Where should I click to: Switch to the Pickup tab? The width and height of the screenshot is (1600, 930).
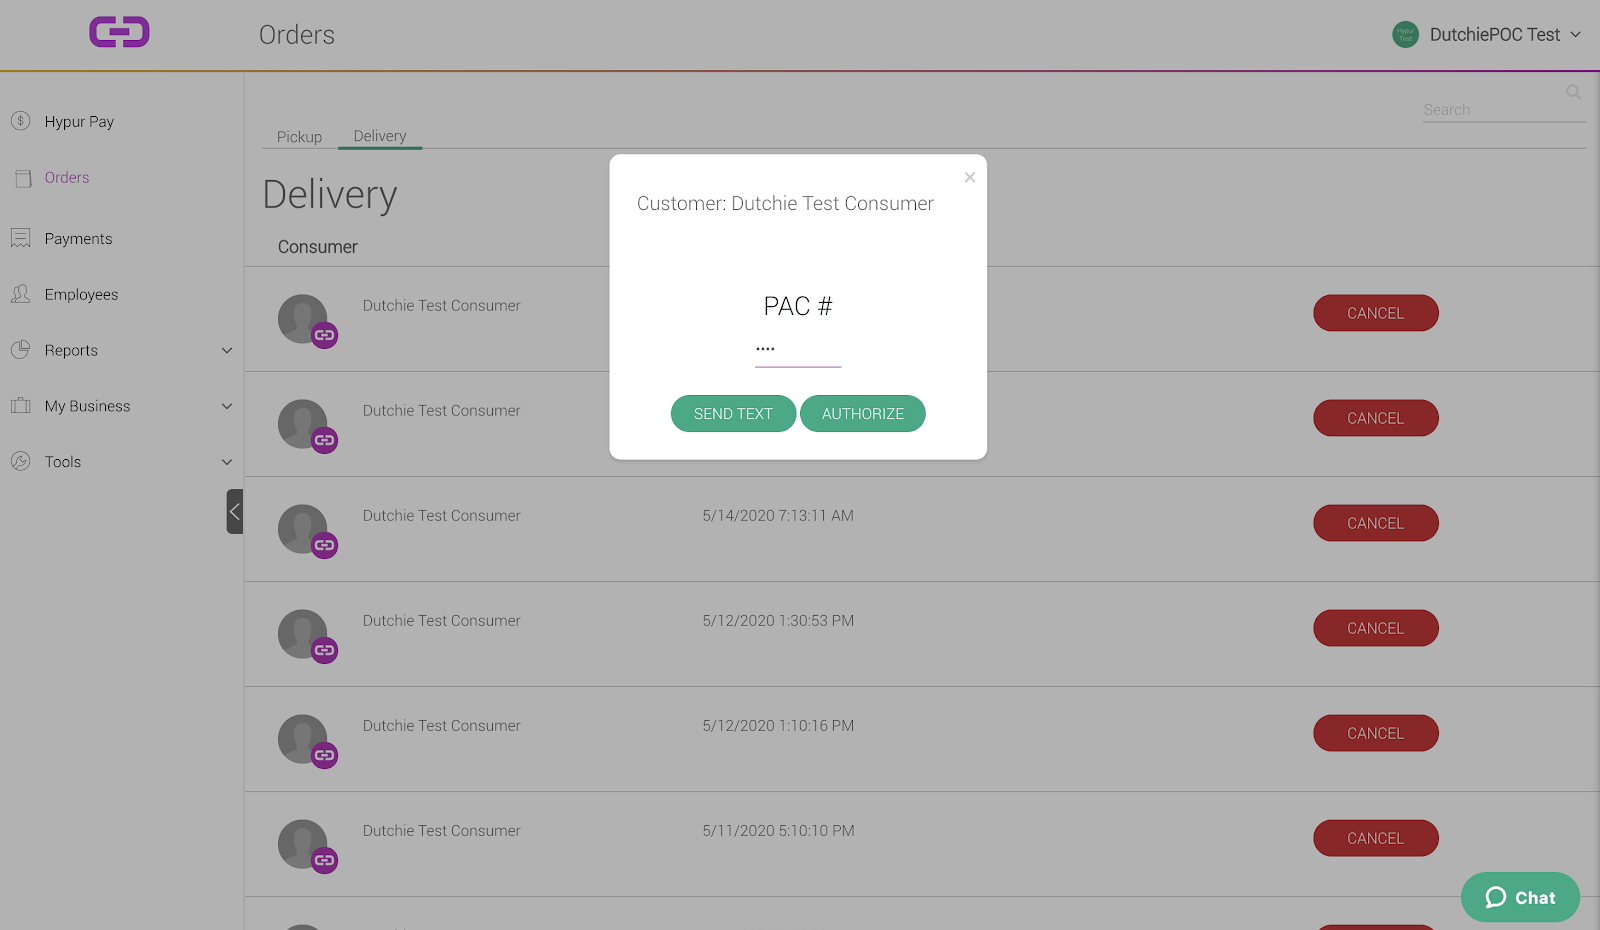pos(299,137)
